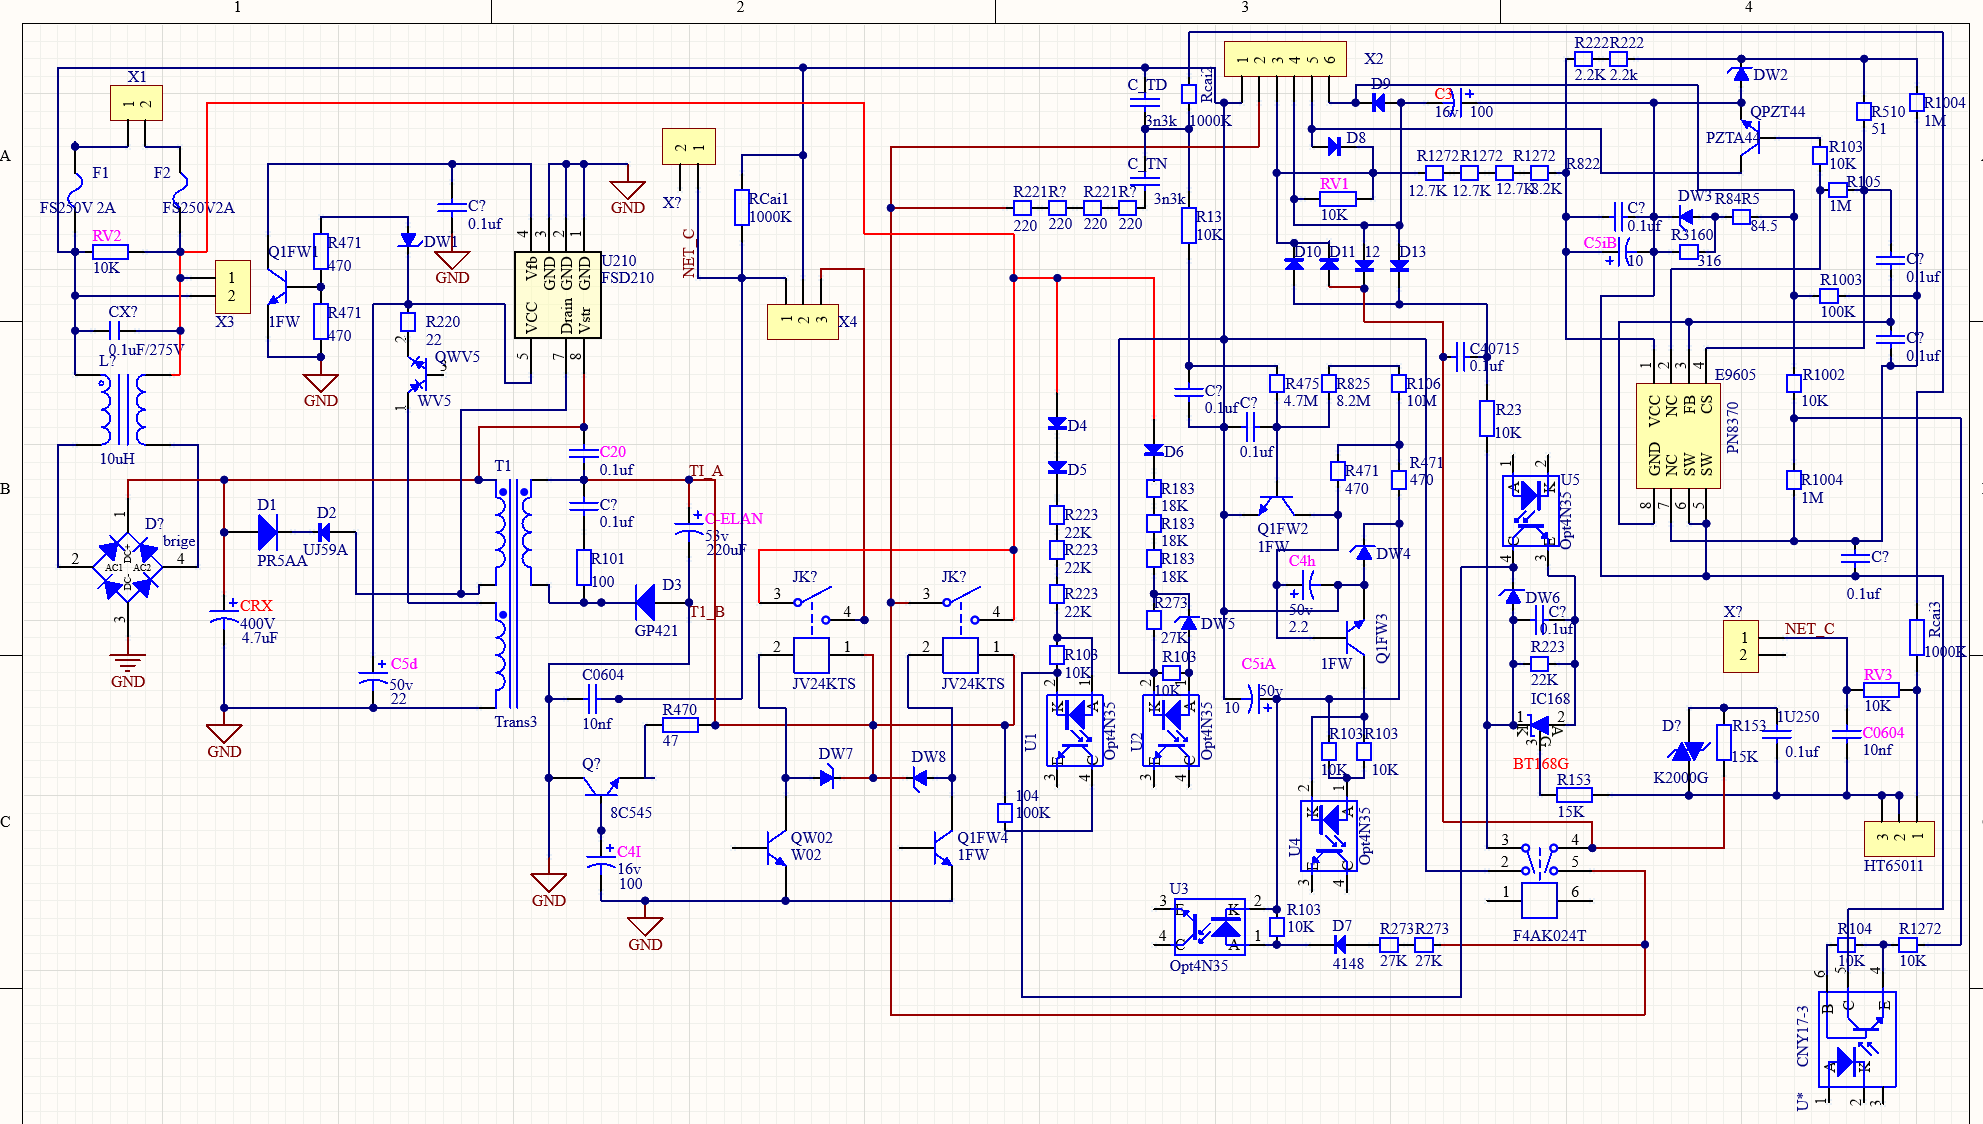Click the K2000G diode symbol
The height and width of the screenshot is (1124, 1983).
coord(1688,751)
